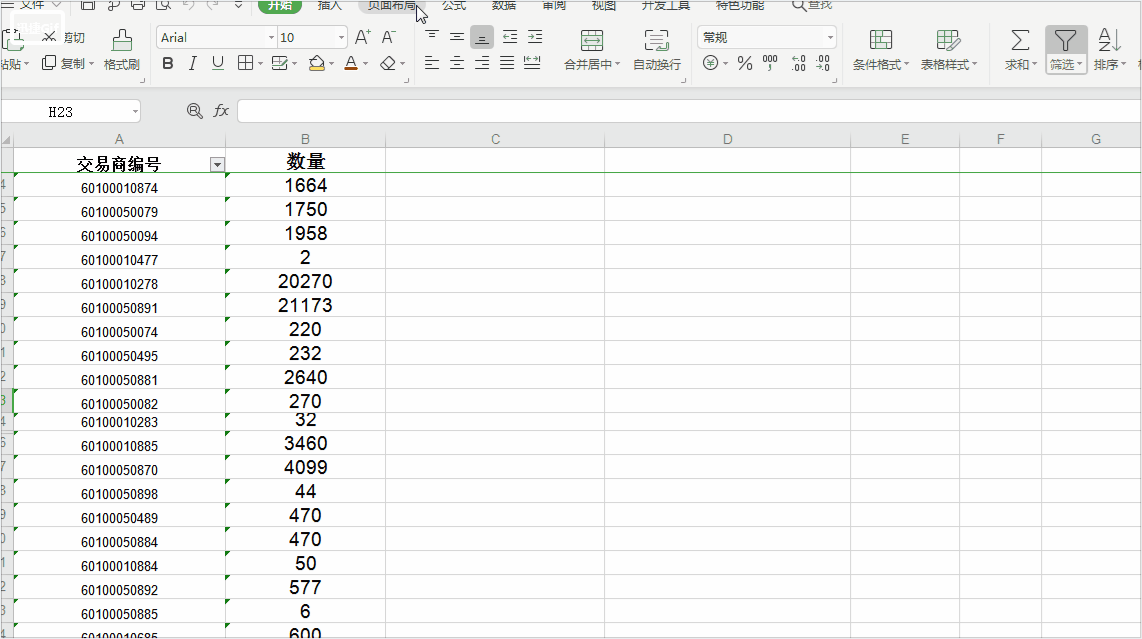
Task: Open the font size dropdown
Action: click(x=341, y=37)
